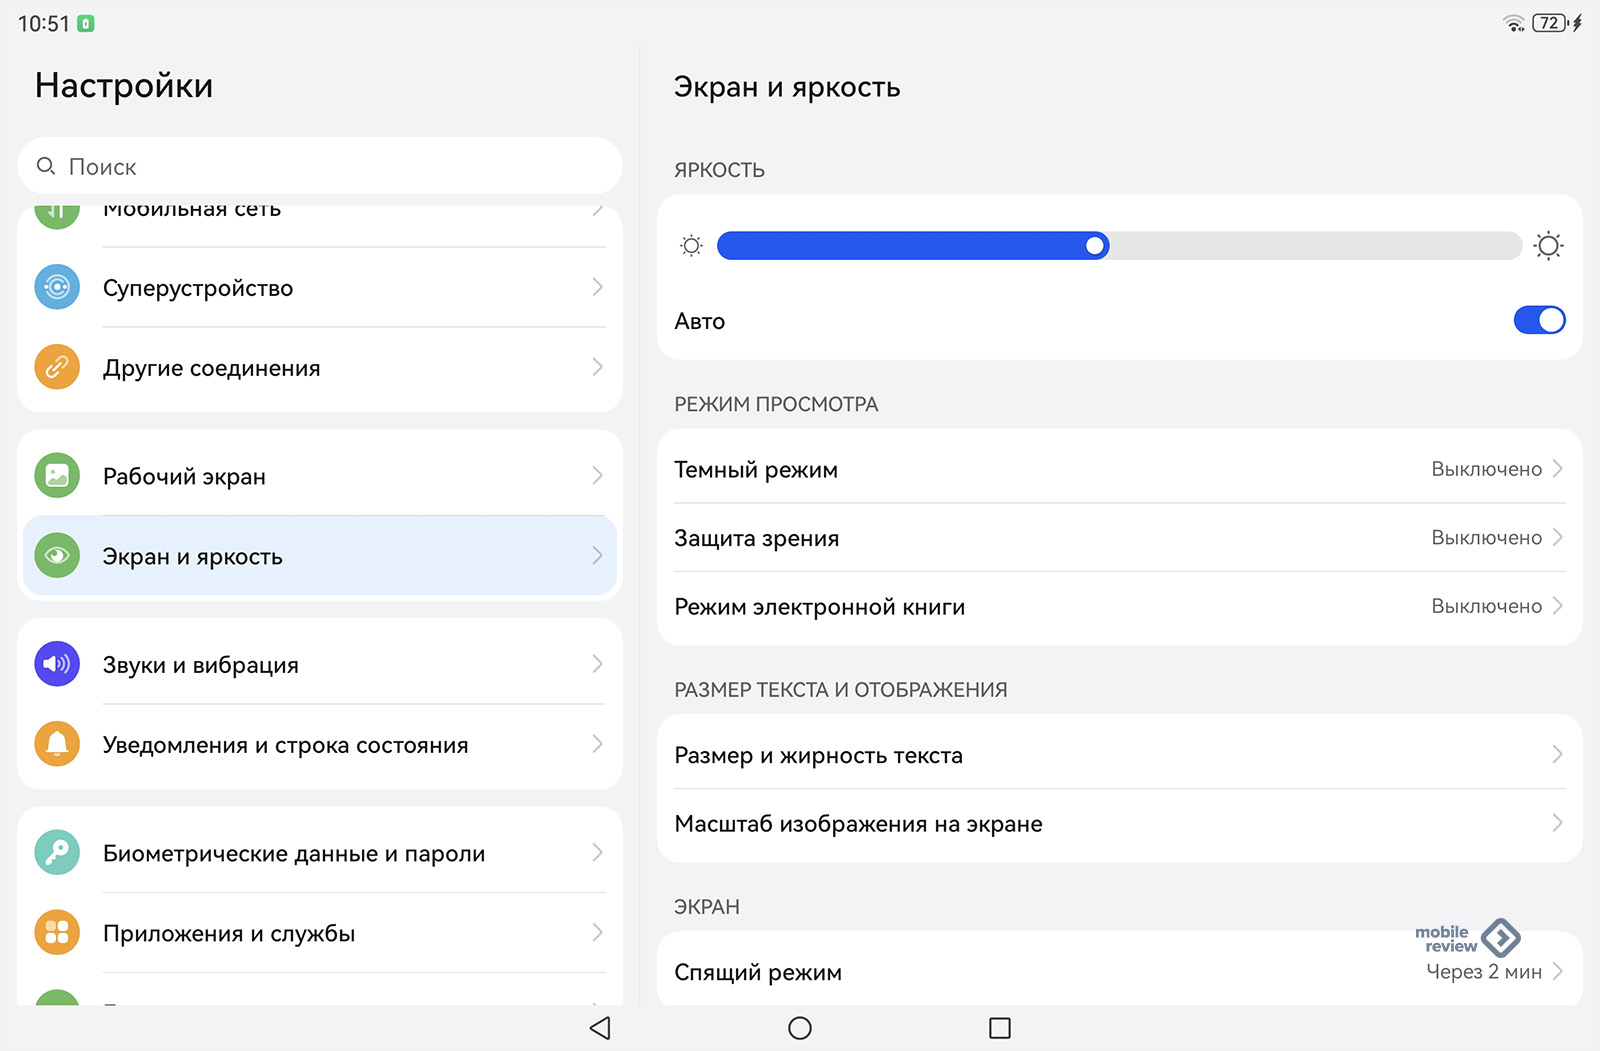Tap the Рабочий экран green icon

(57, 476)
